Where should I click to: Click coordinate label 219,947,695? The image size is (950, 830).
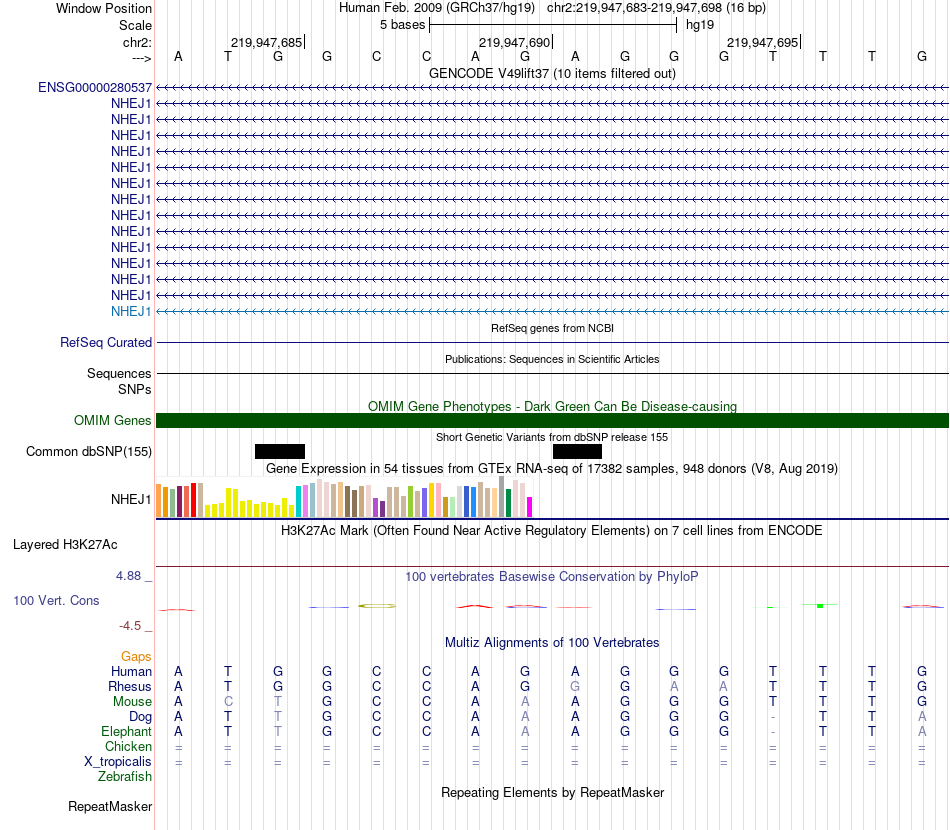762,42
